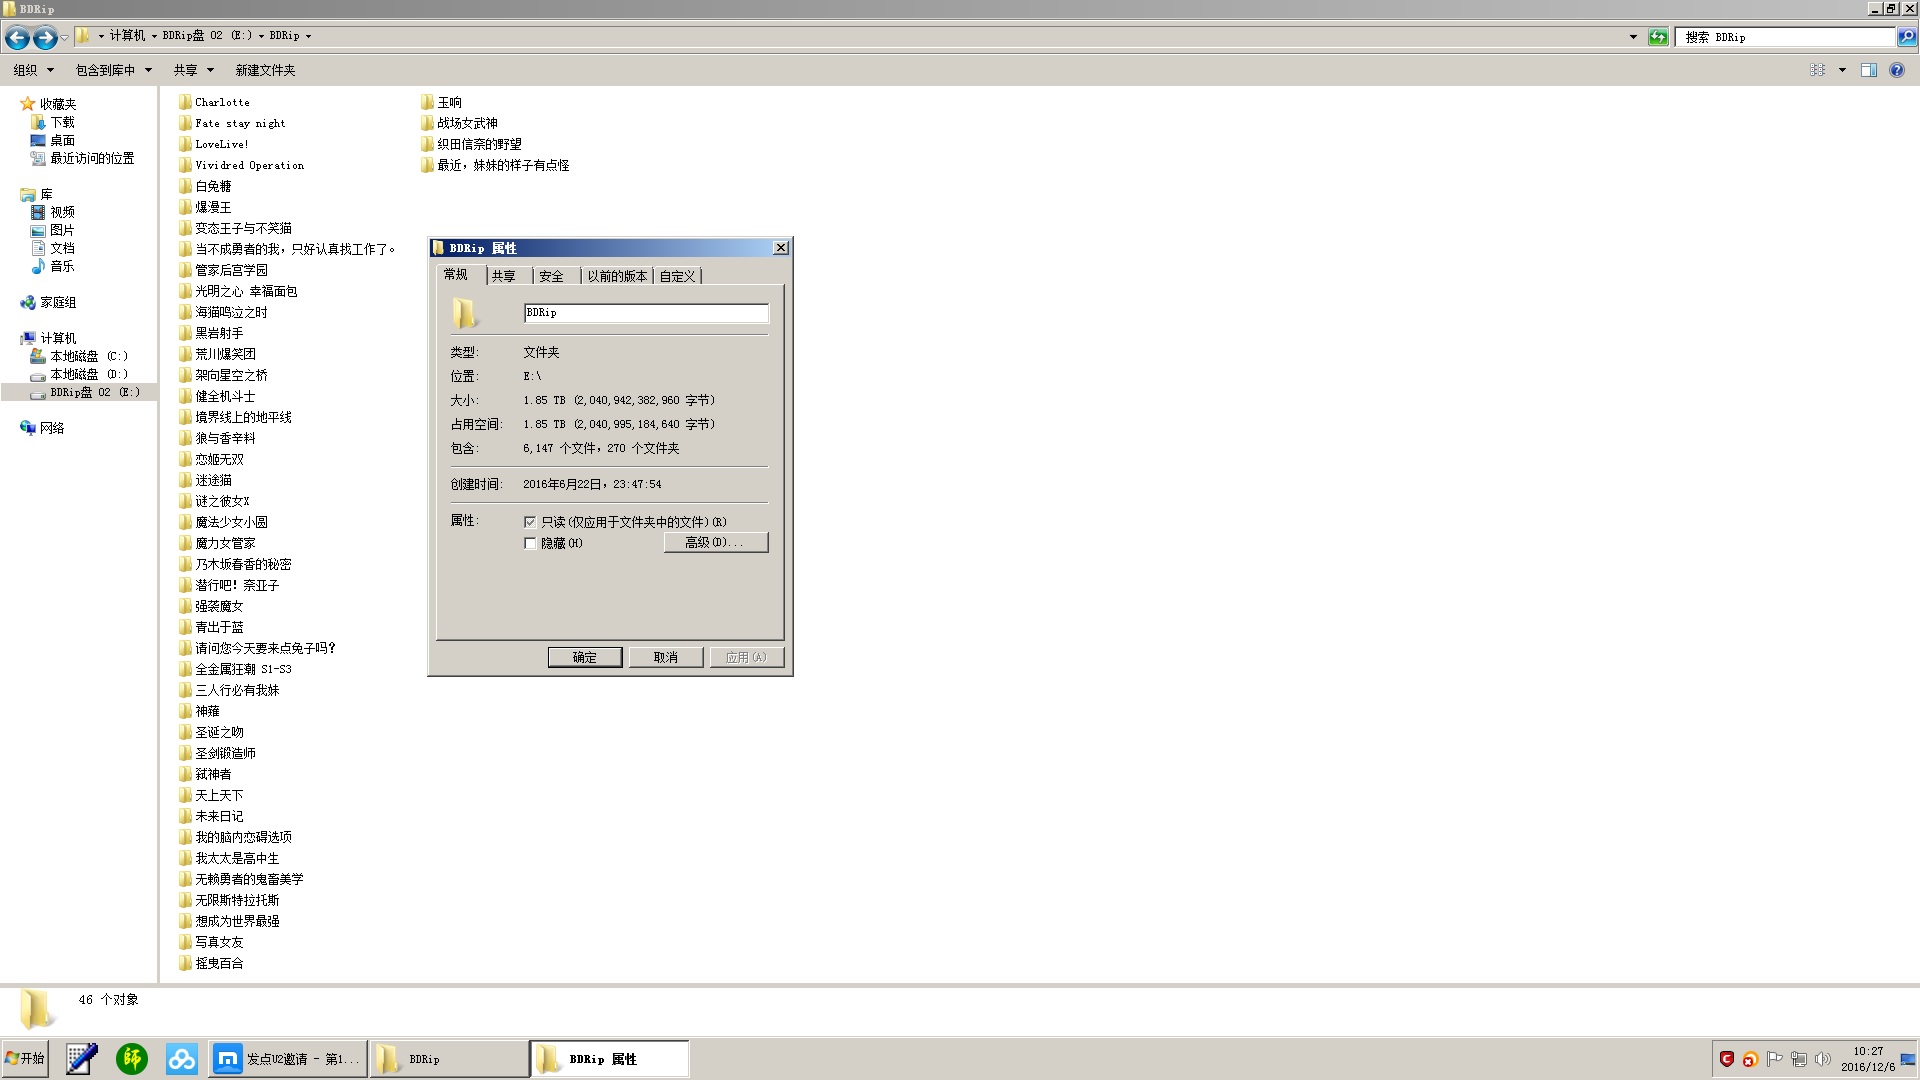Change view with the view mode icon
1920x1080 pixels.
(x=1818, y=70)
